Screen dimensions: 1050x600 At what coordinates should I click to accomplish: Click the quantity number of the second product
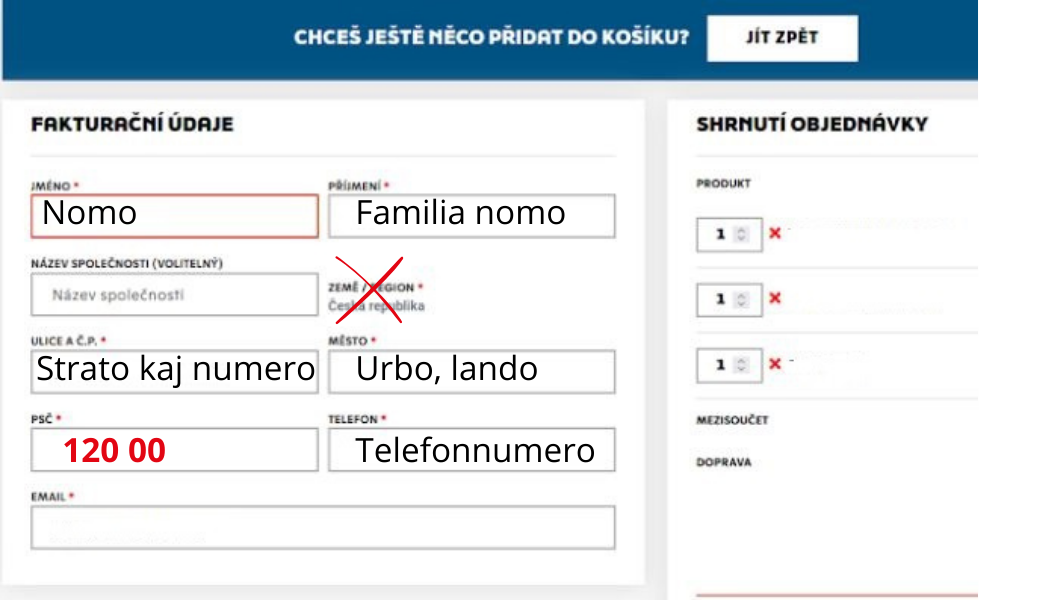click(719, 299)
